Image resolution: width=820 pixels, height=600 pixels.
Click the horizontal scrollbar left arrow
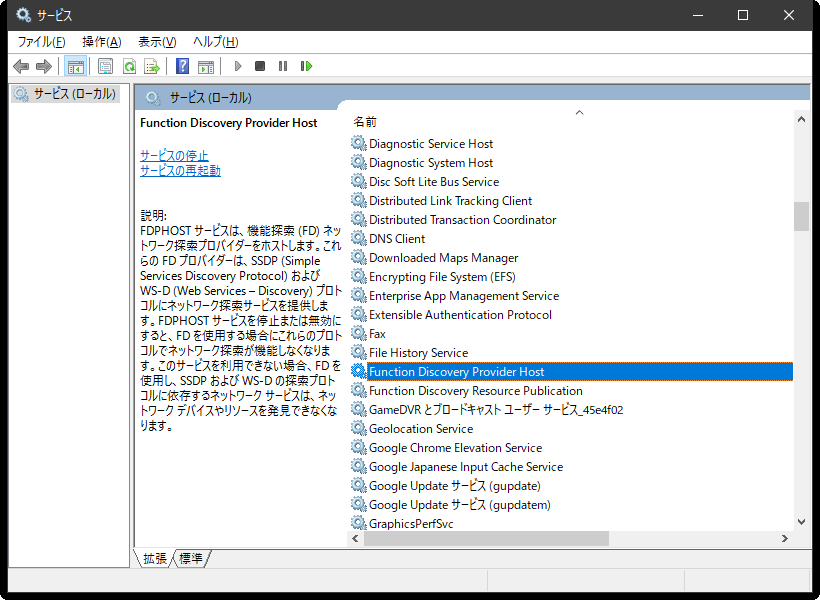pyautogui.click(x=356, y=538)
